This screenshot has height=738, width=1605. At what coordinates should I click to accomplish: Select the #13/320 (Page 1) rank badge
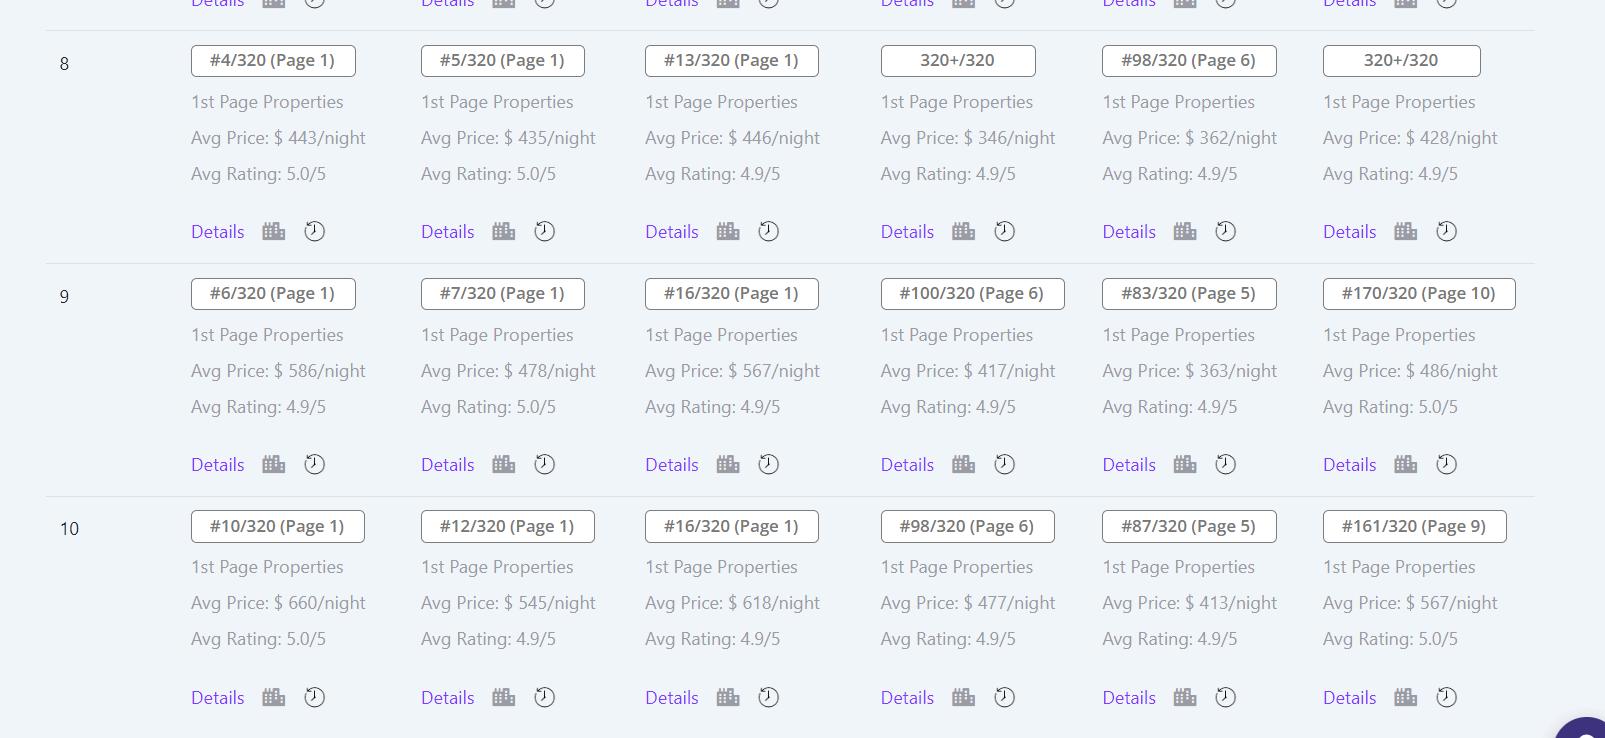point(732,61)
